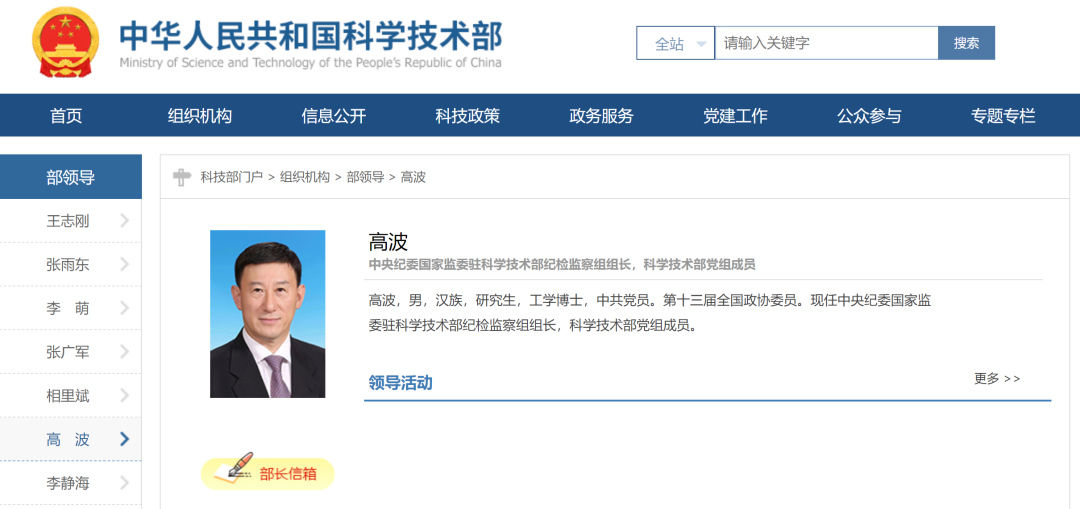
Task: Click the chevron beside 张广军
Action: [125, 352]
